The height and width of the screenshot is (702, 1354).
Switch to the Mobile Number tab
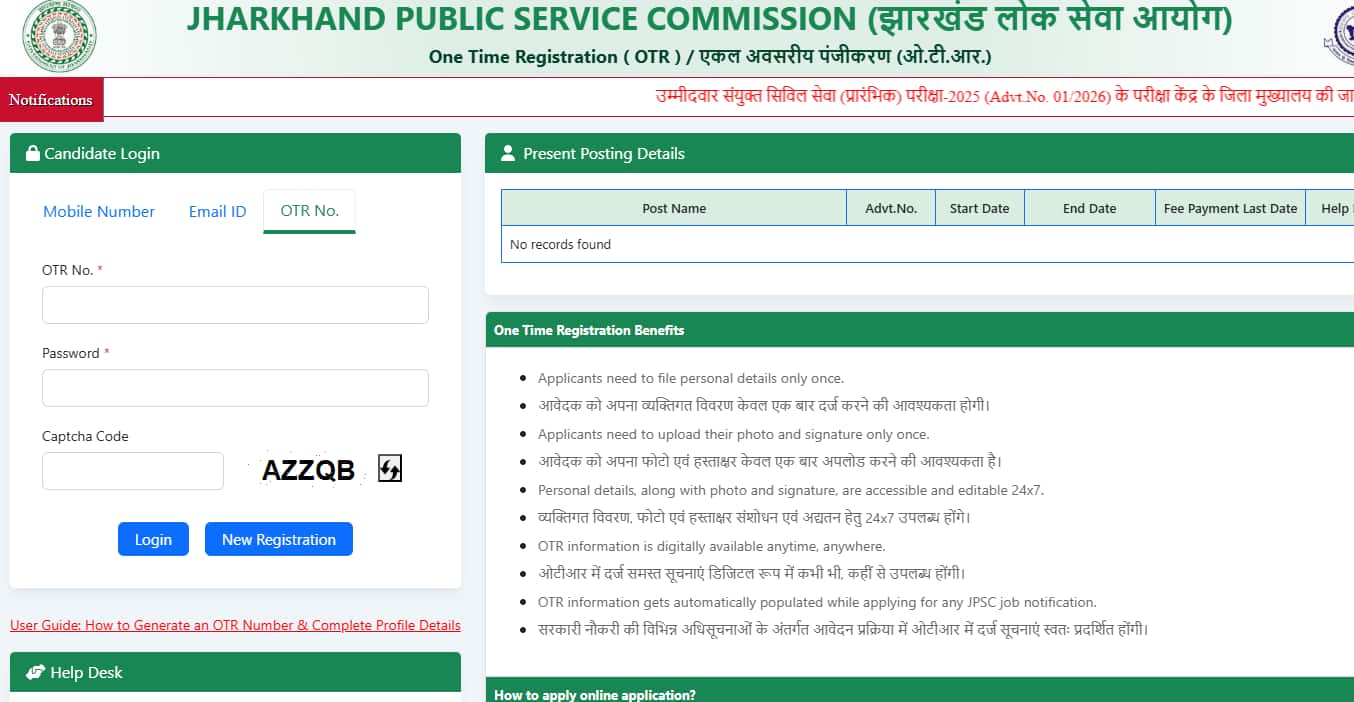[99, 211]
